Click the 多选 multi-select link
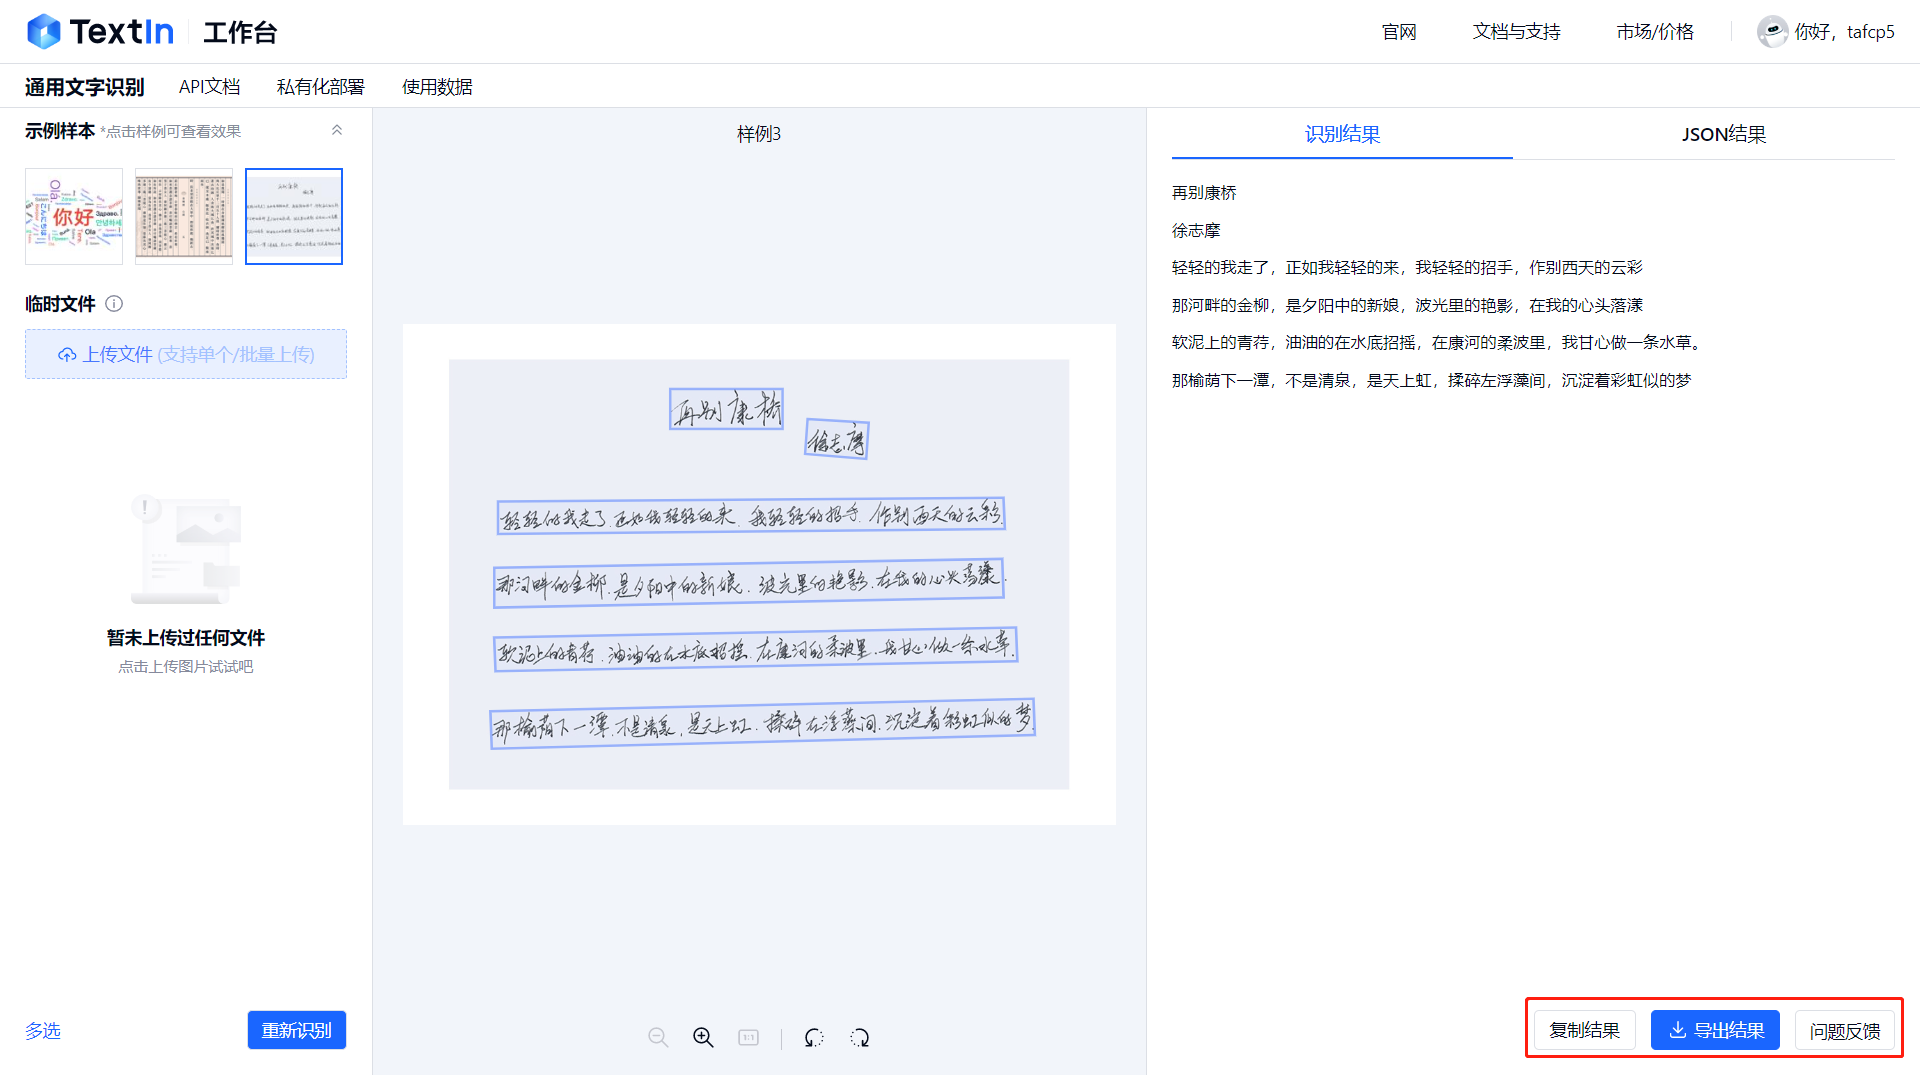This screenshot has height=1080, width=1920. (43, 1031)
